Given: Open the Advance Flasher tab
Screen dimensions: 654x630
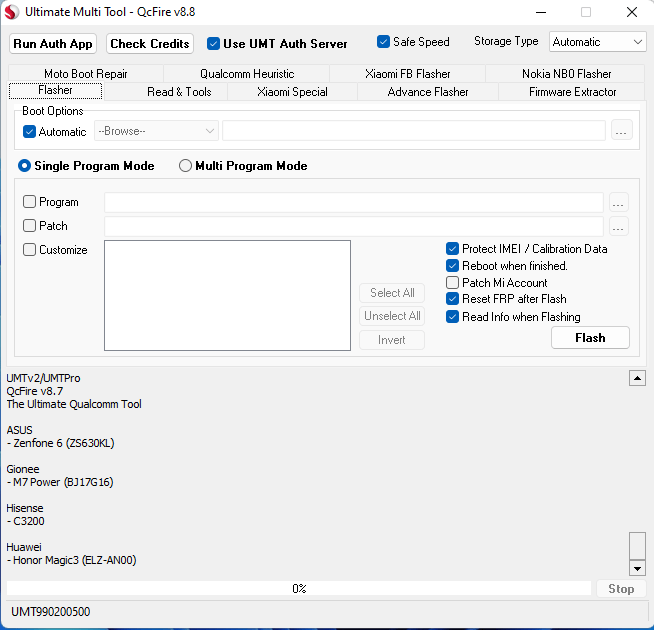Looking at the screenshot, I should point(428,92).
